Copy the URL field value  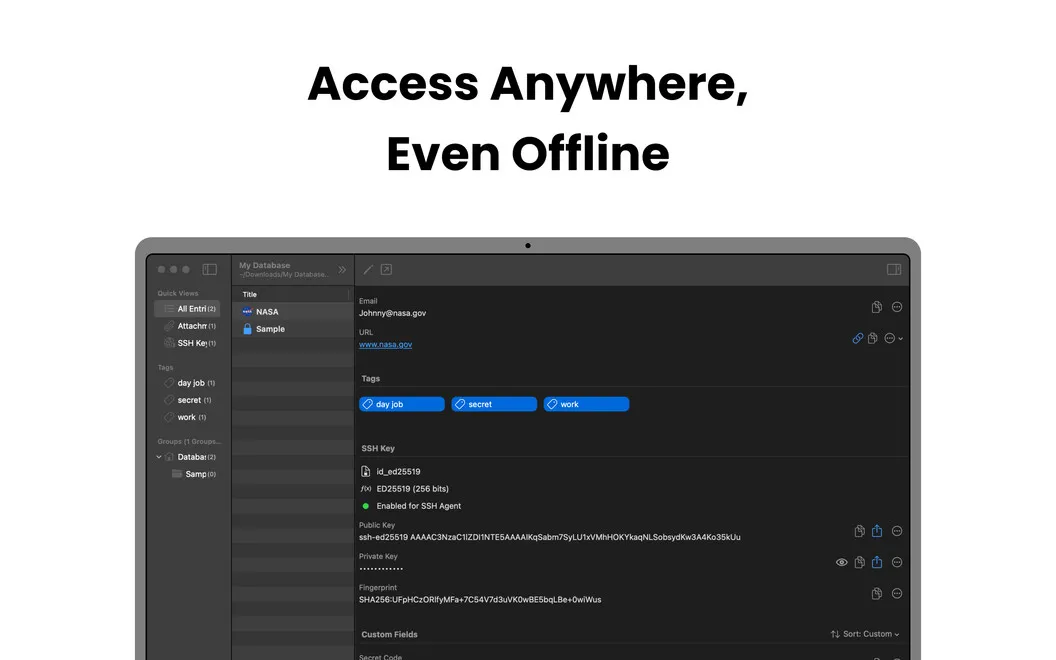(x=873, y=338)
